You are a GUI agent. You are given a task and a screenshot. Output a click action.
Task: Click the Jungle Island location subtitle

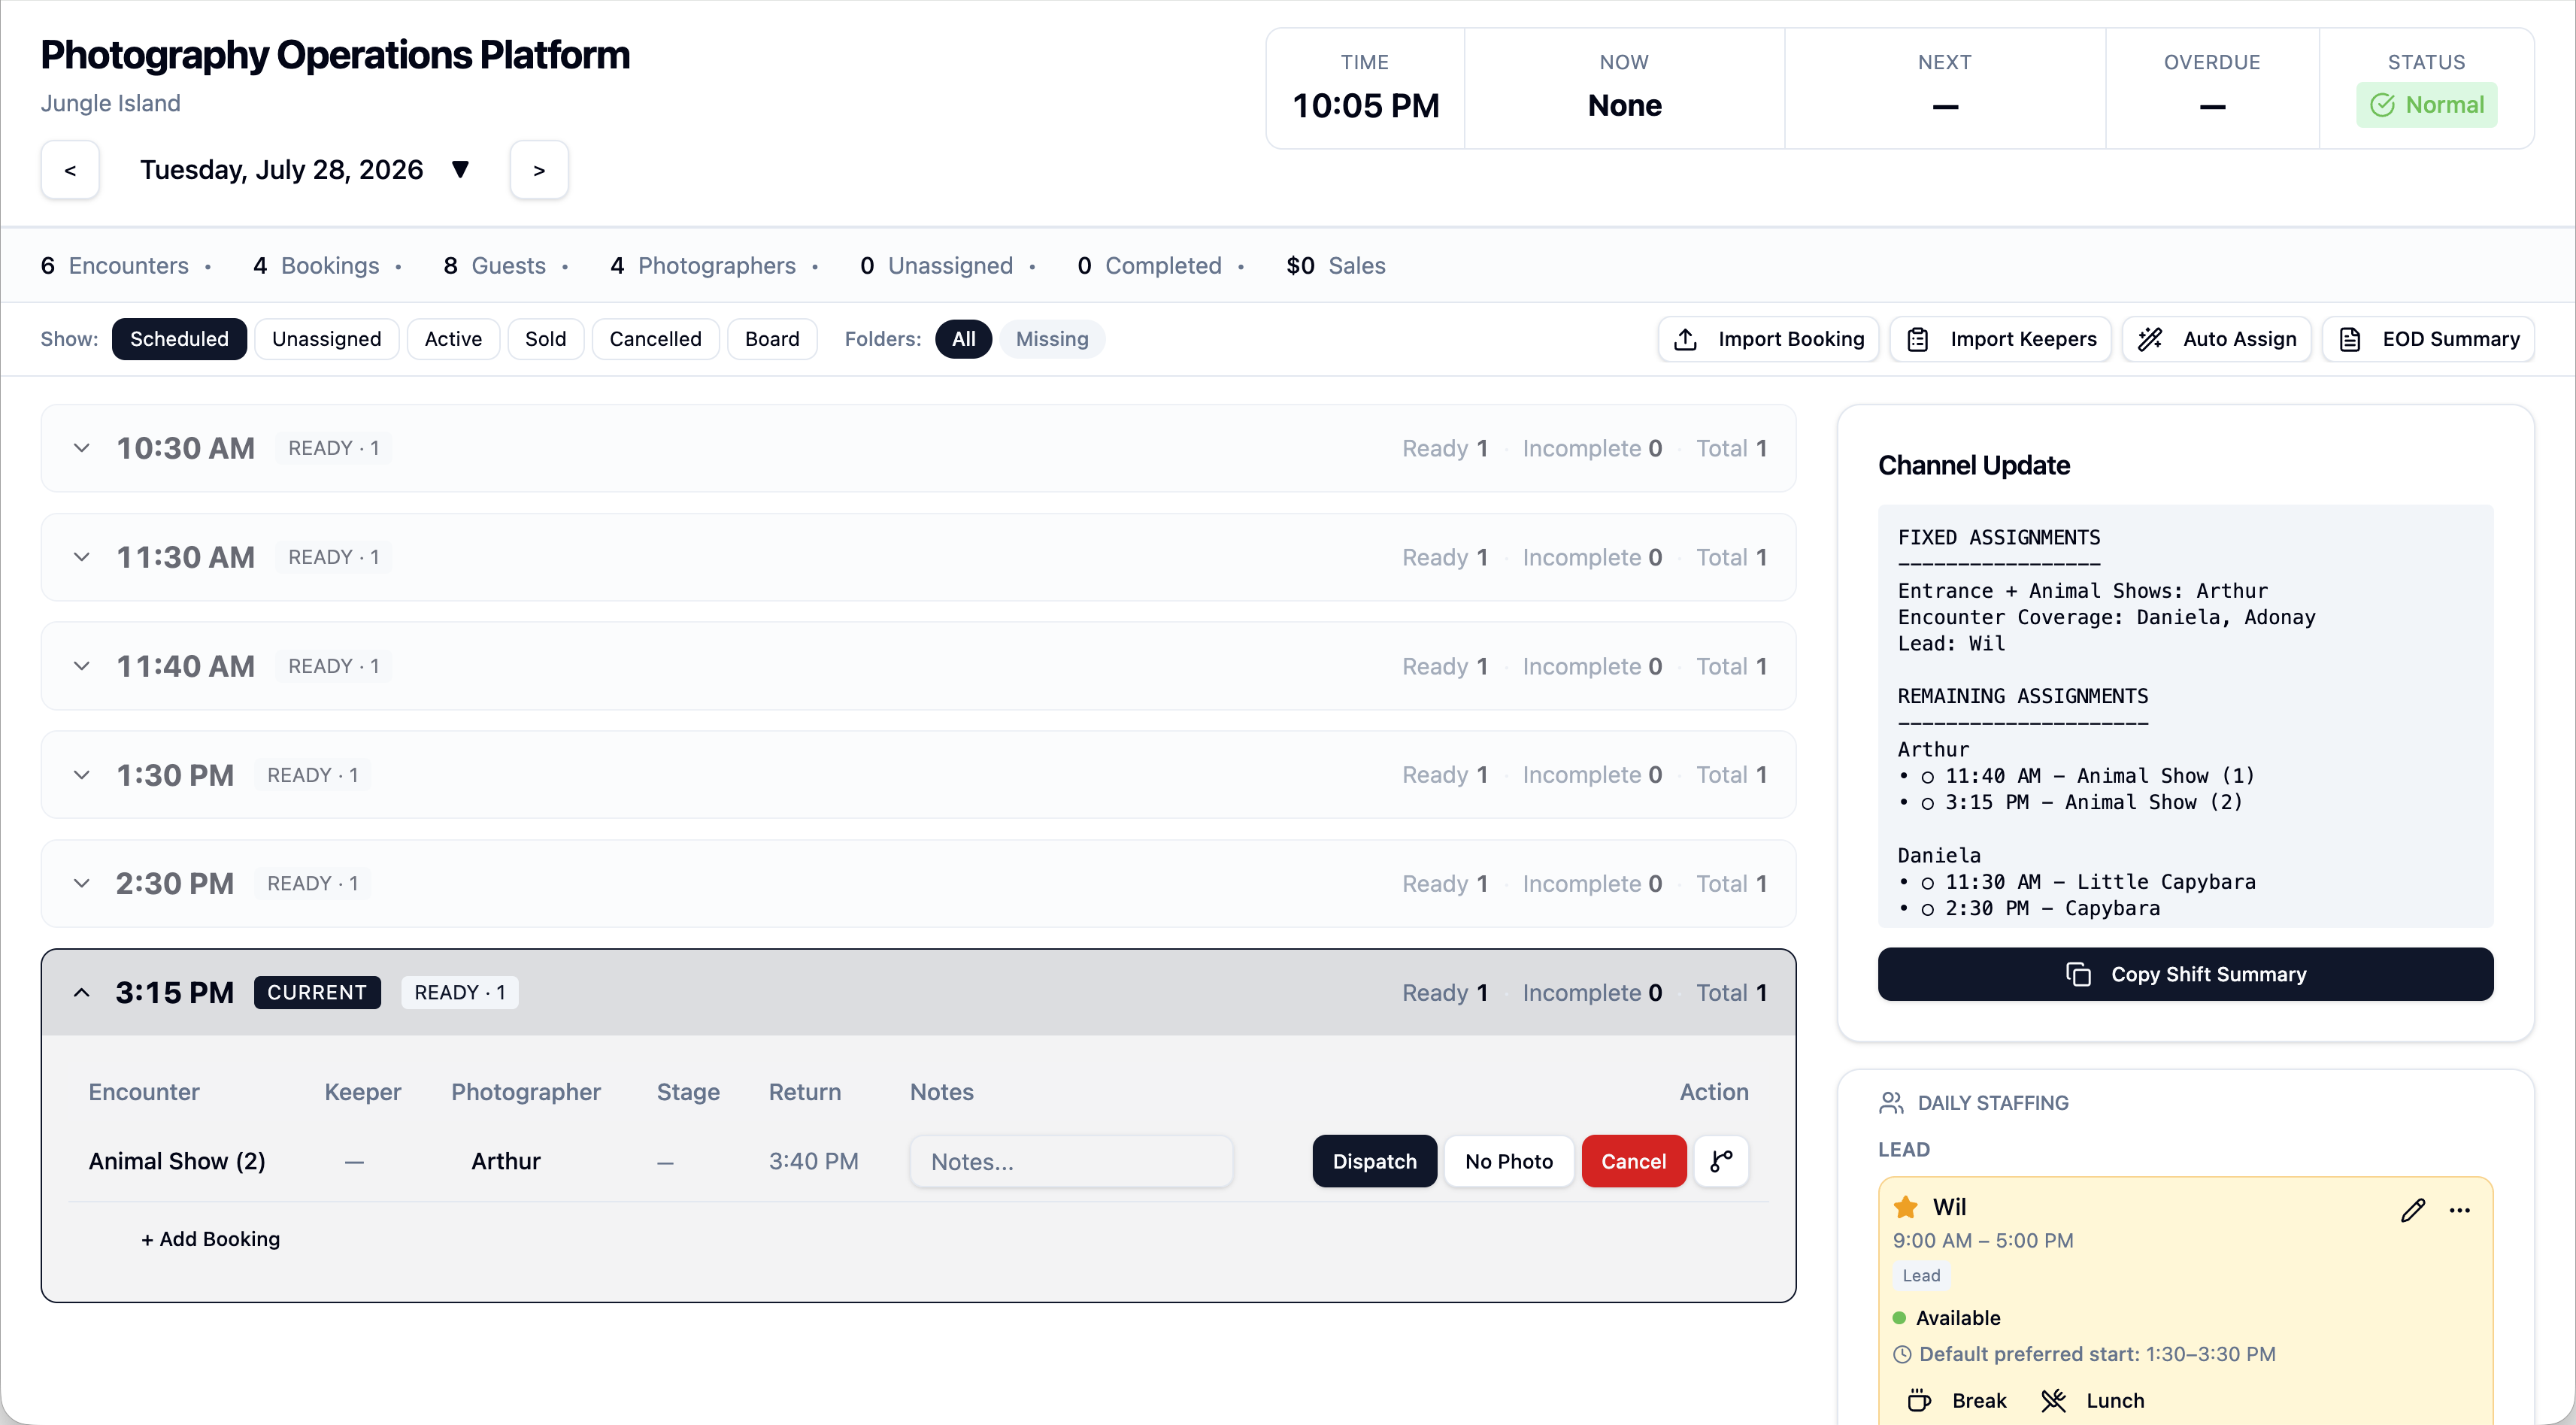(110, 103)
